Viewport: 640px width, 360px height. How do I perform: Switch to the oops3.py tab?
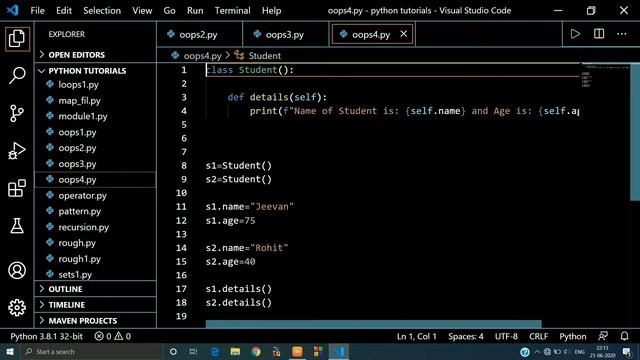point(286,34)
